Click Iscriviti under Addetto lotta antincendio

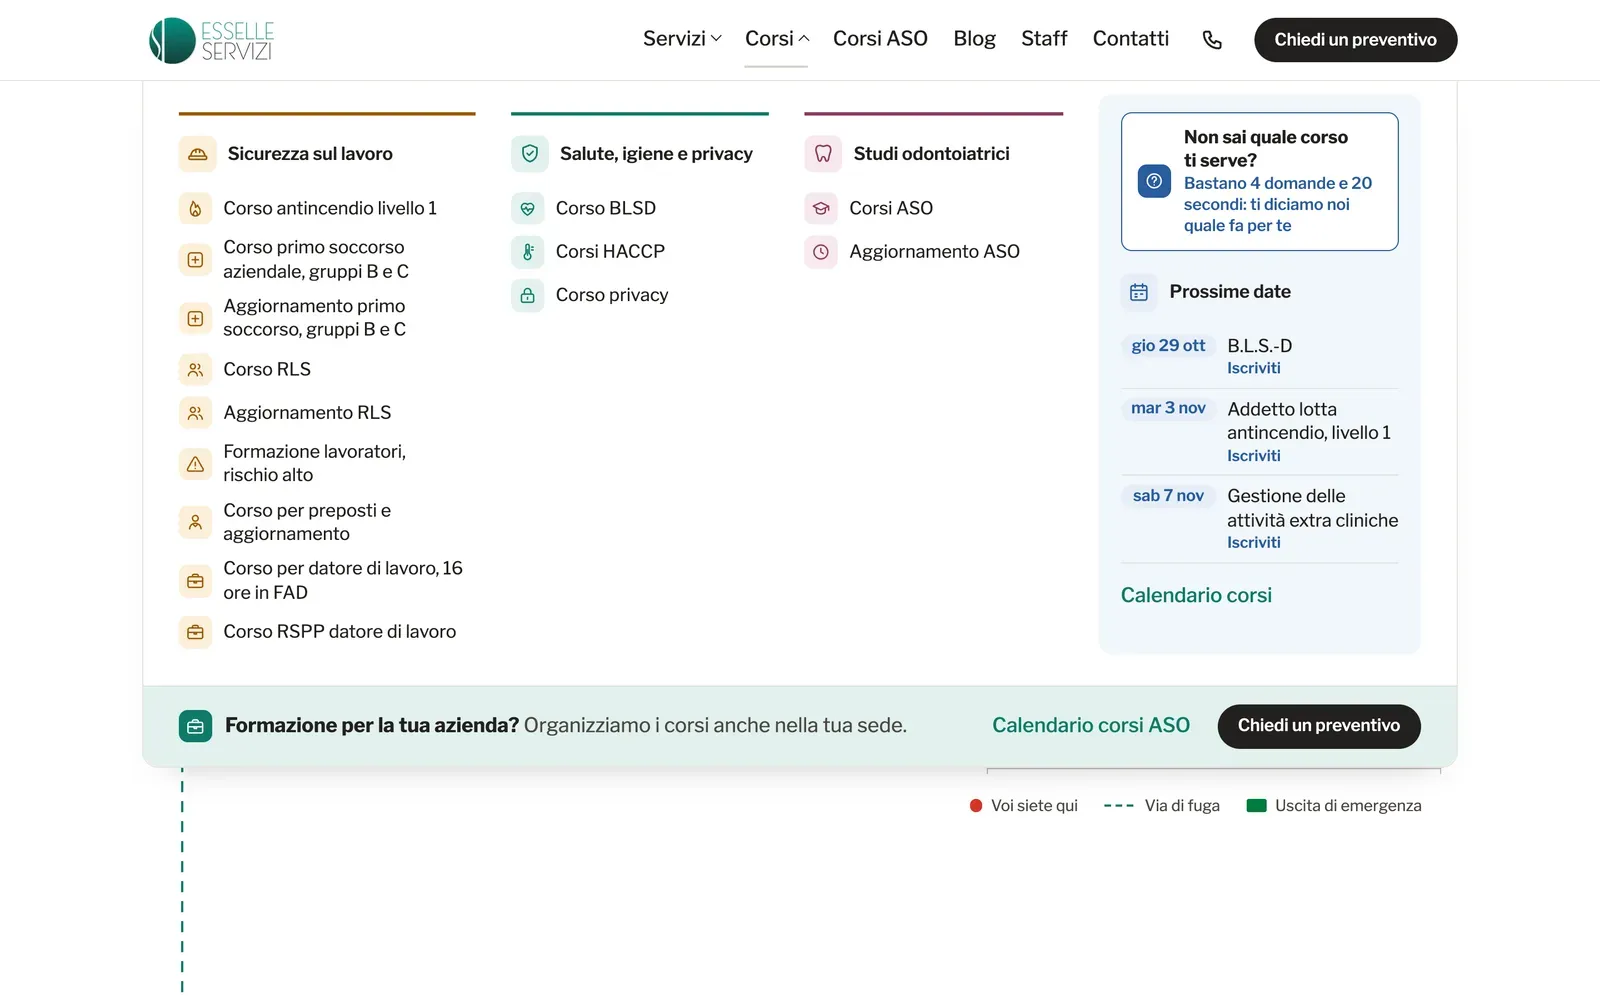point(1253,456)
